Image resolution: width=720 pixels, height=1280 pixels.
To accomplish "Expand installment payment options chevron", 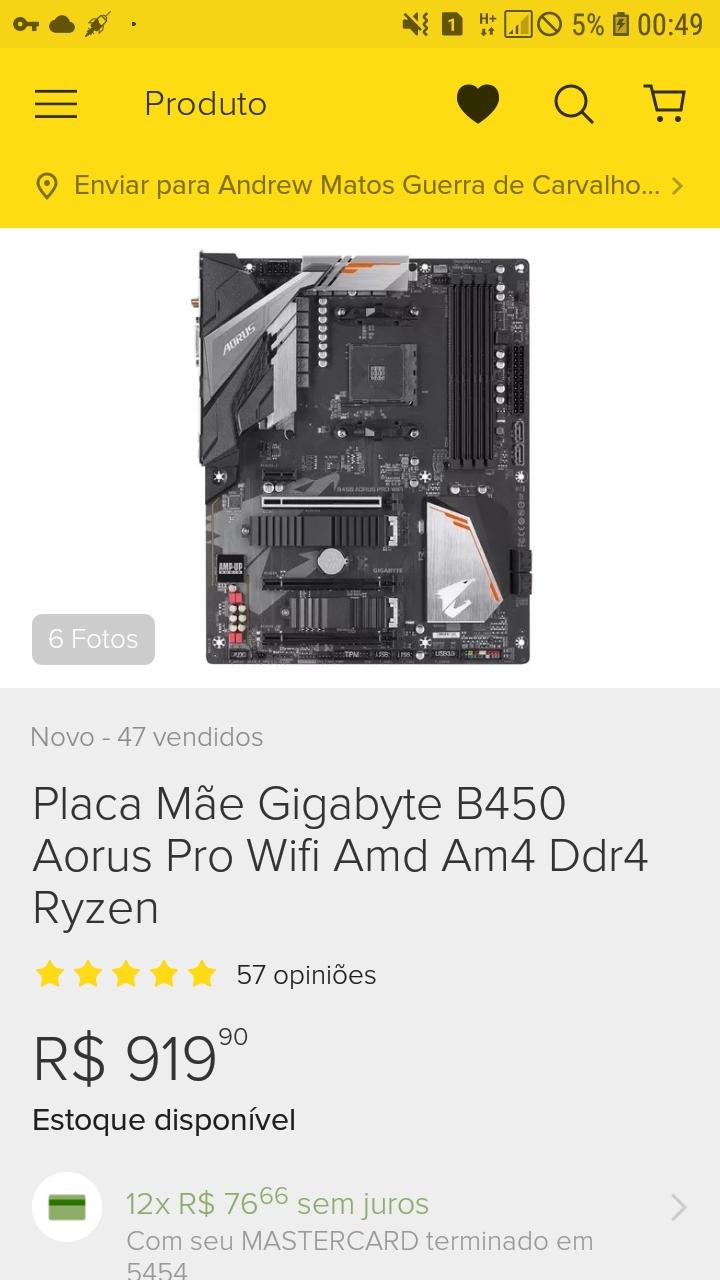I will click(678, 1208).
